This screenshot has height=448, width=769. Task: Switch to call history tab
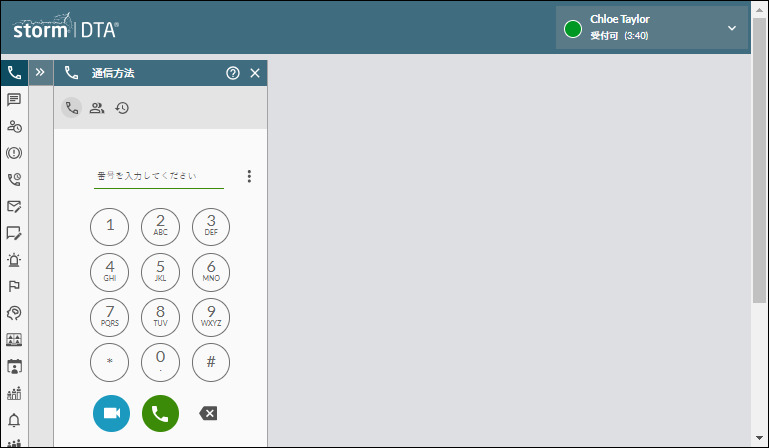122,108
